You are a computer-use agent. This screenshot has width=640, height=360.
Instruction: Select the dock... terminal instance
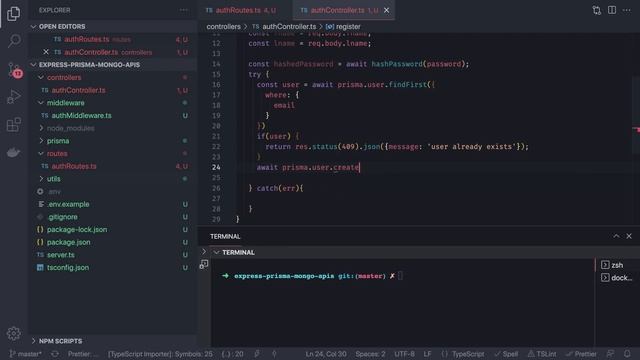pos(616,278)
